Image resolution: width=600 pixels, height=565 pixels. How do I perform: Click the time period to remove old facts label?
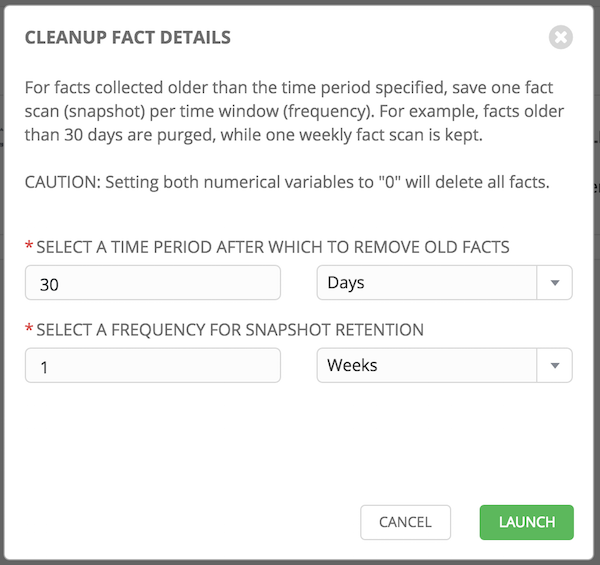(273, 247)
